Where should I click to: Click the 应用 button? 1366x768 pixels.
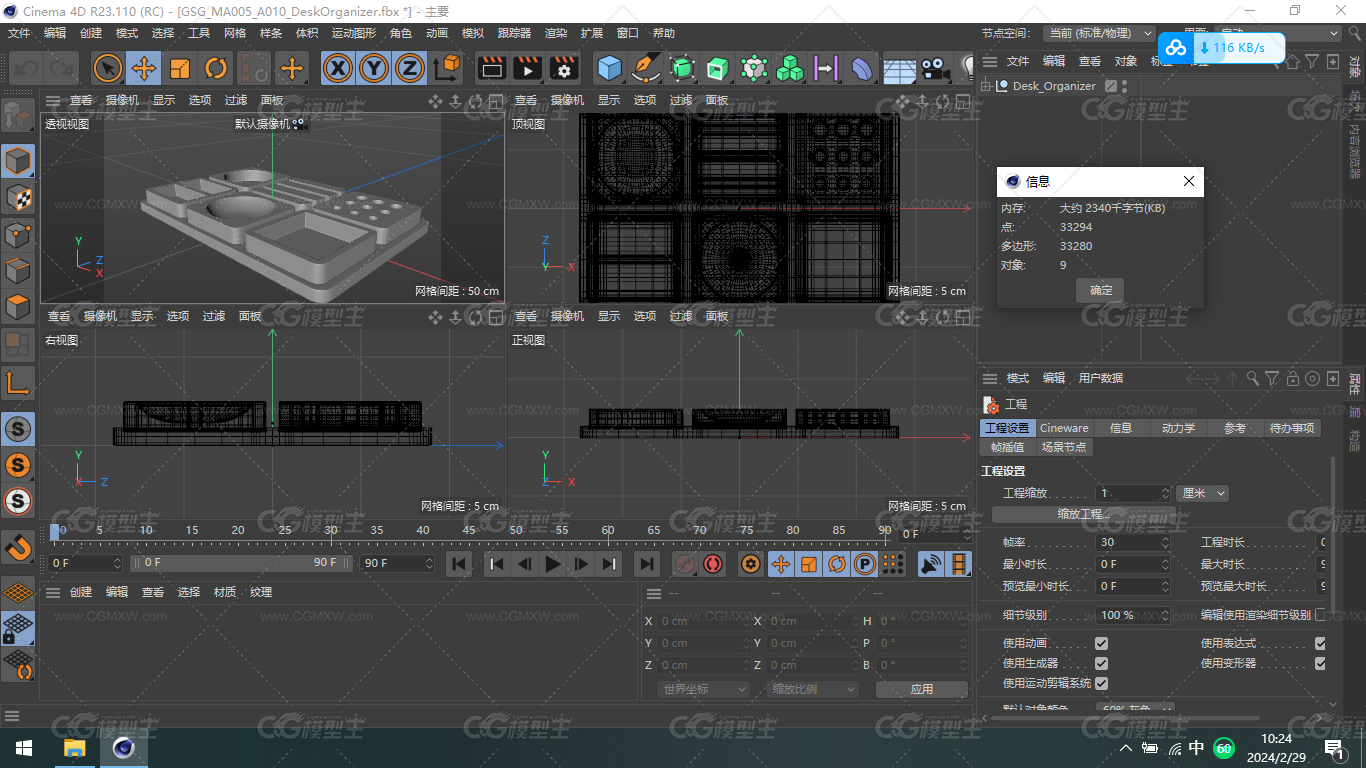tap(921, 689)
